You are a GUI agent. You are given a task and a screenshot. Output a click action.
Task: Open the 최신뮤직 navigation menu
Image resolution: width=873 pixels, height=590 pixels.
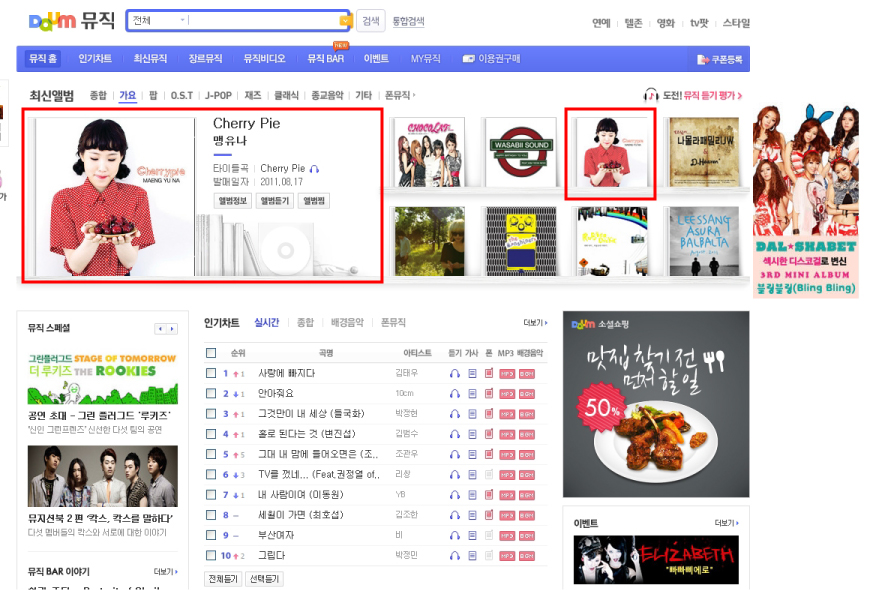(x=150, y=58)
